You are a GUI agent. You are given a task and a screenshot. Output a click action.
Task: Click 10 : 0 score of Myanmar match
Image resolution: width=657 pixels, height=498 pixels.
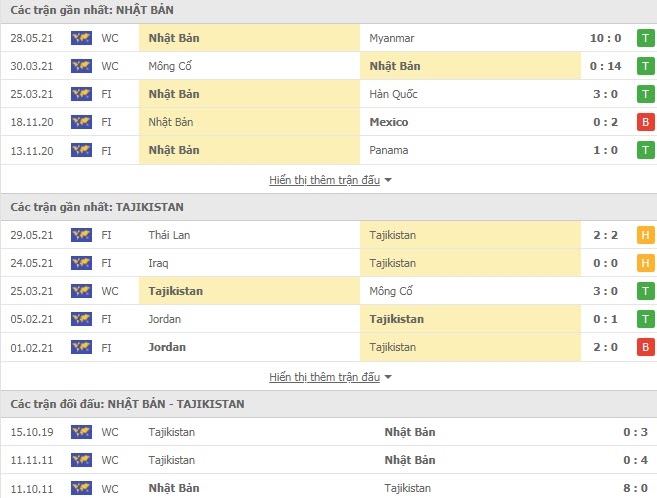[x=605, y=38]
